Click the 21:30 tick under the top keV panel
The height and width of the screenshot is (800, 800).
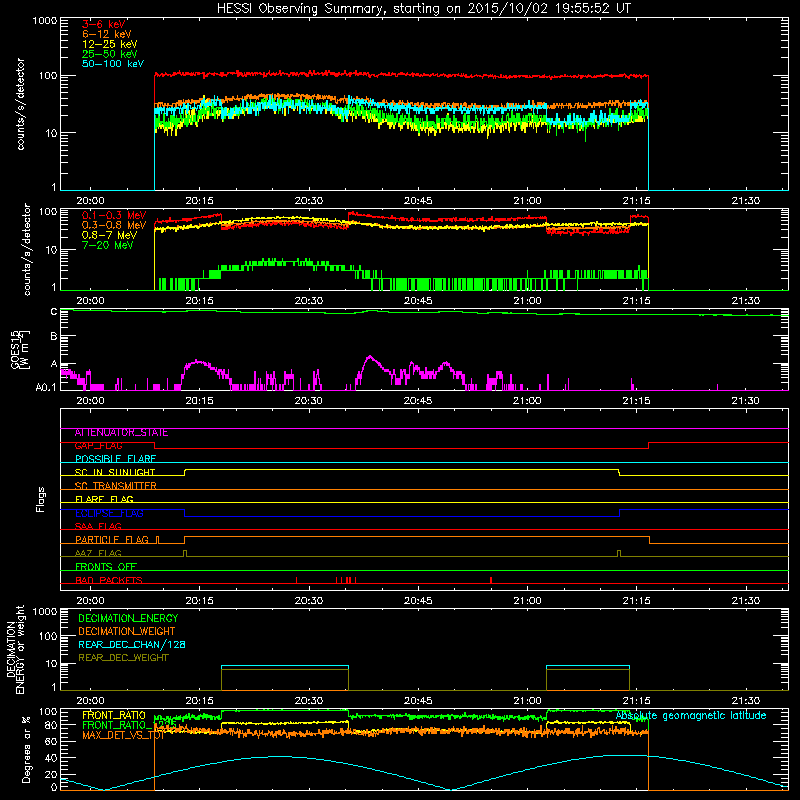(745, 201)
